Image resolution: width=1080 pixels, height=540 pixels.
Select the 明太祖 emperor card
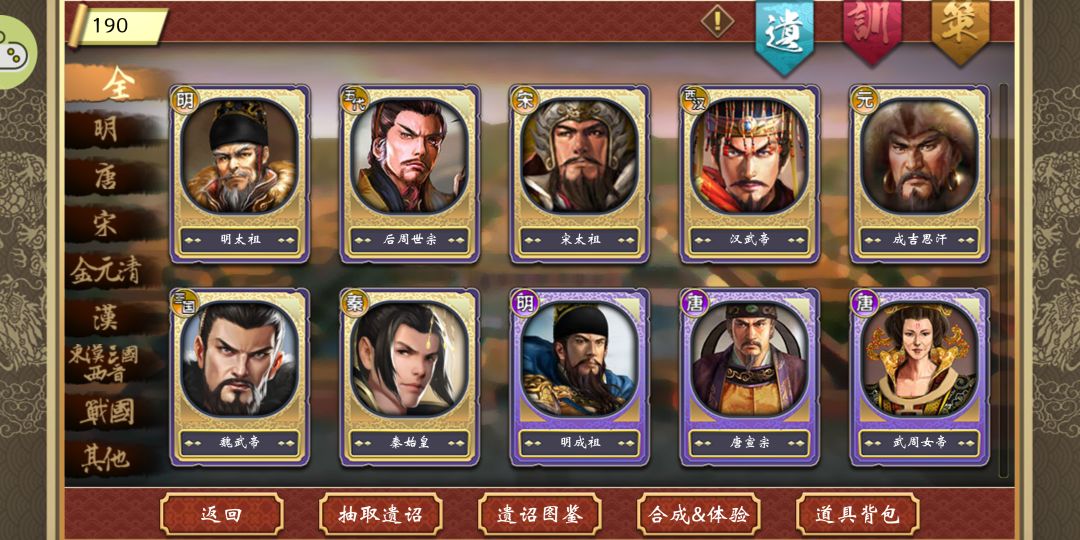(x=240, y=174)
